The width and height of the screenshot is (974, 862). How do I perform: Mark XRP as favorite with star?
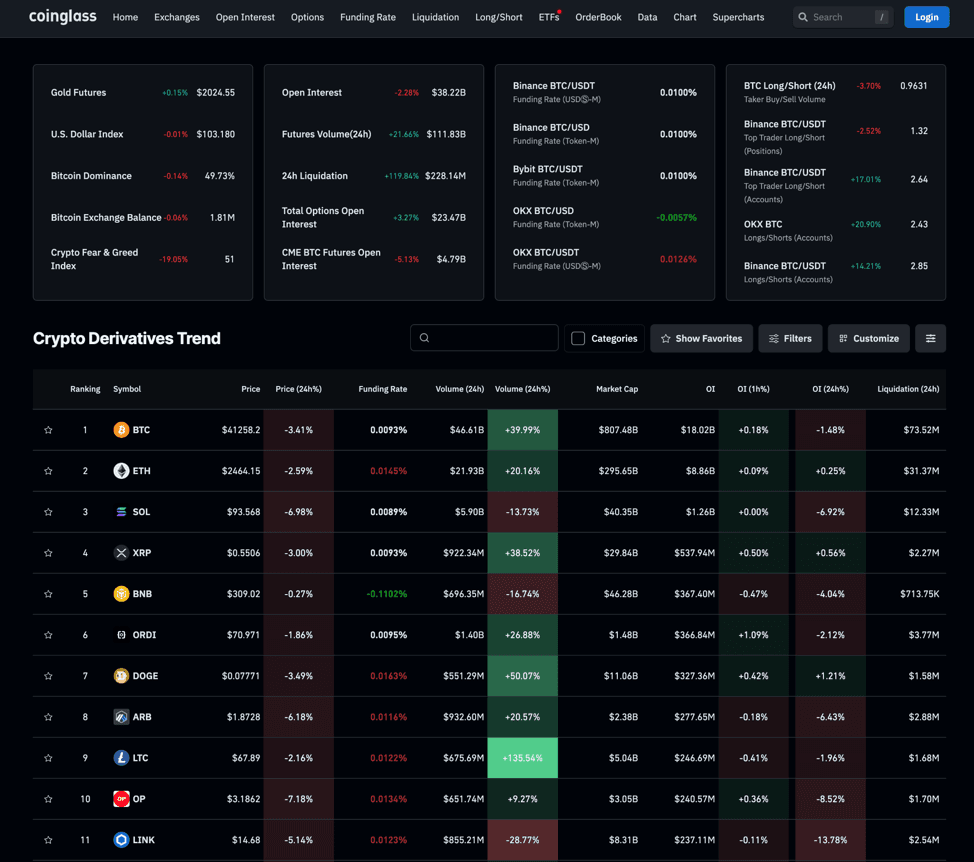click(48, 553)
